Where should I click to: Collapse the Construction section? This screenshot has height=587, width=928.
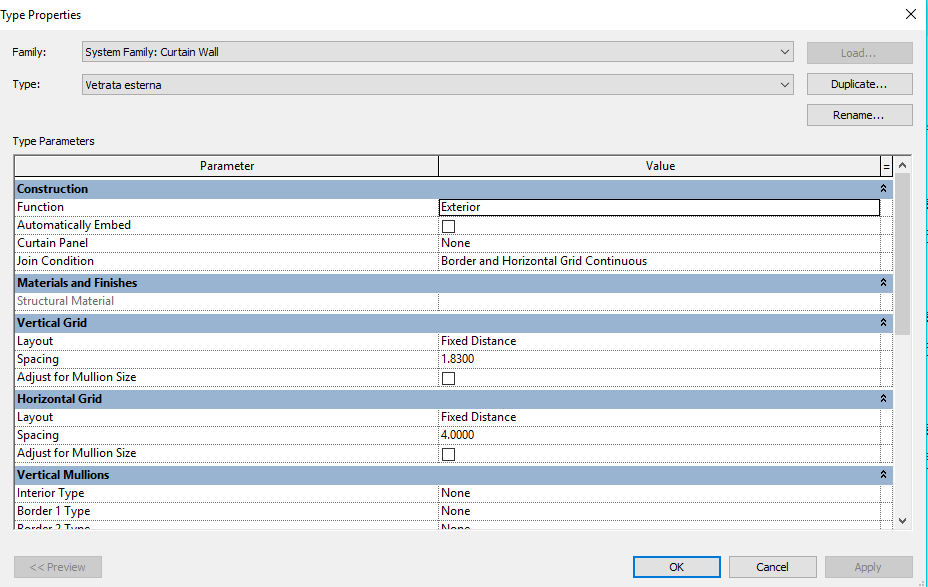tap(883, 189)
